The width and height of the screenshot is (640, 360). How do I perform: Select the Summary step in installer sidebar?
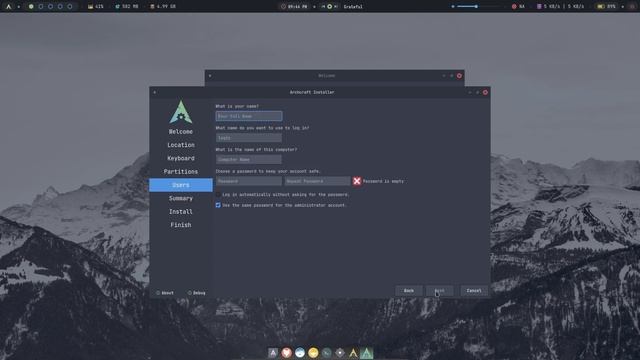coord(181,198)
